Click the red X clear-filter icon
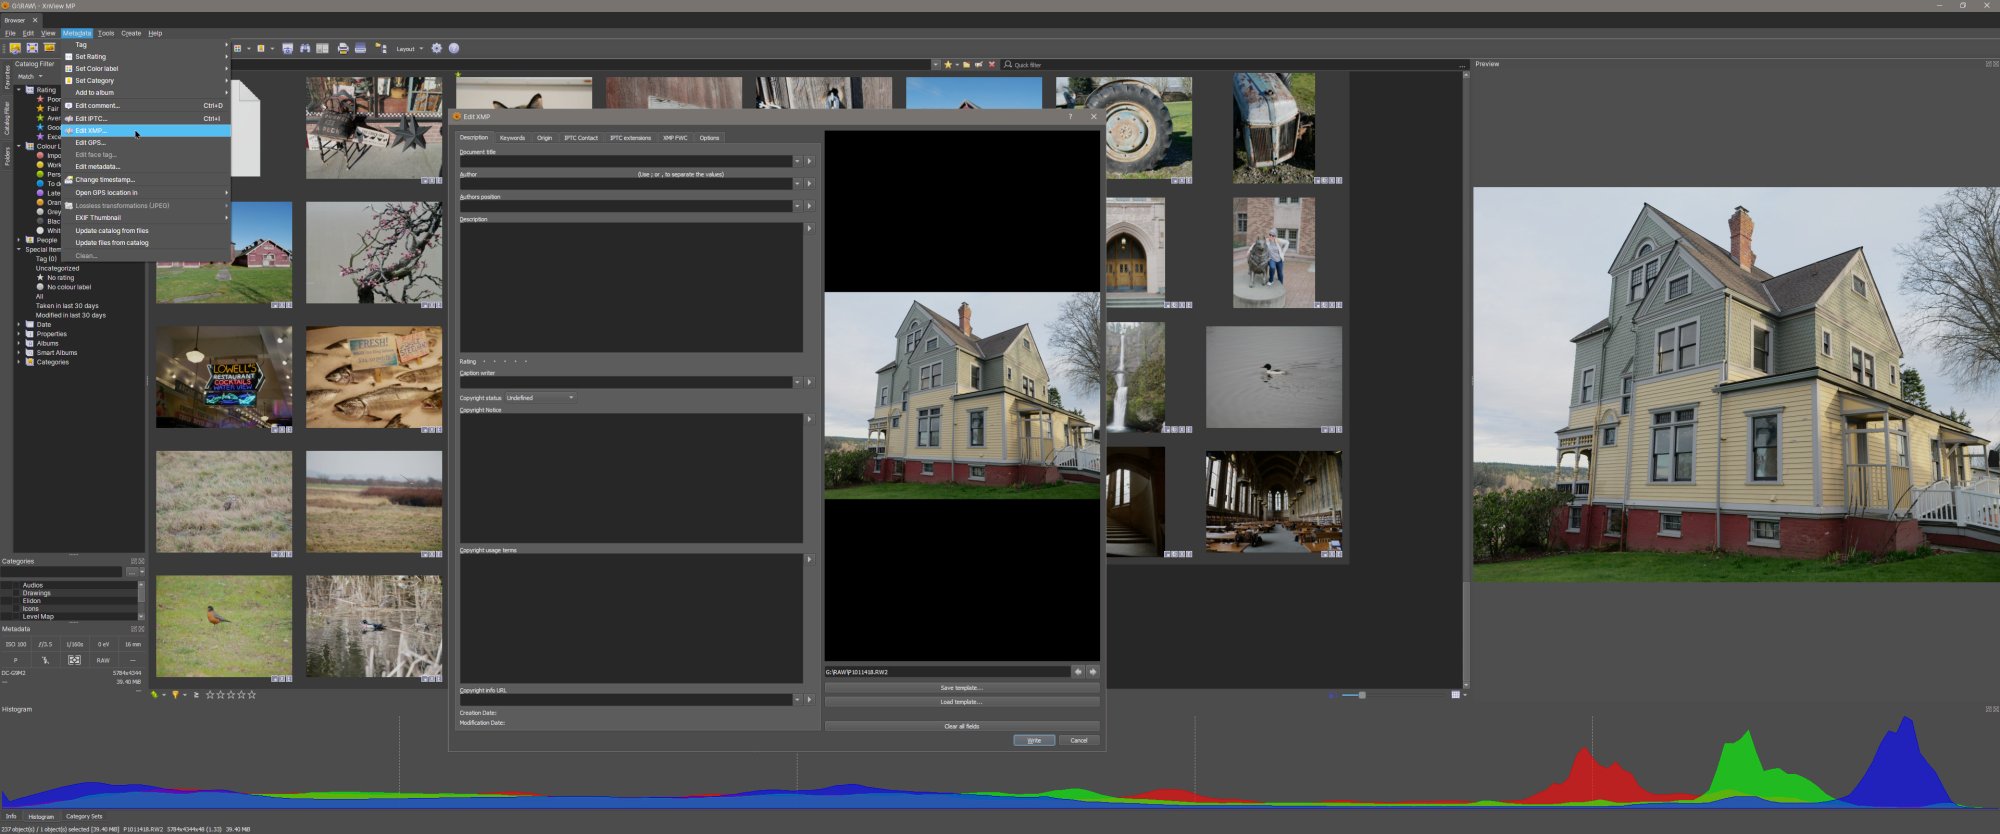This screenshot has width=2000, height=834. coord(992,64)
